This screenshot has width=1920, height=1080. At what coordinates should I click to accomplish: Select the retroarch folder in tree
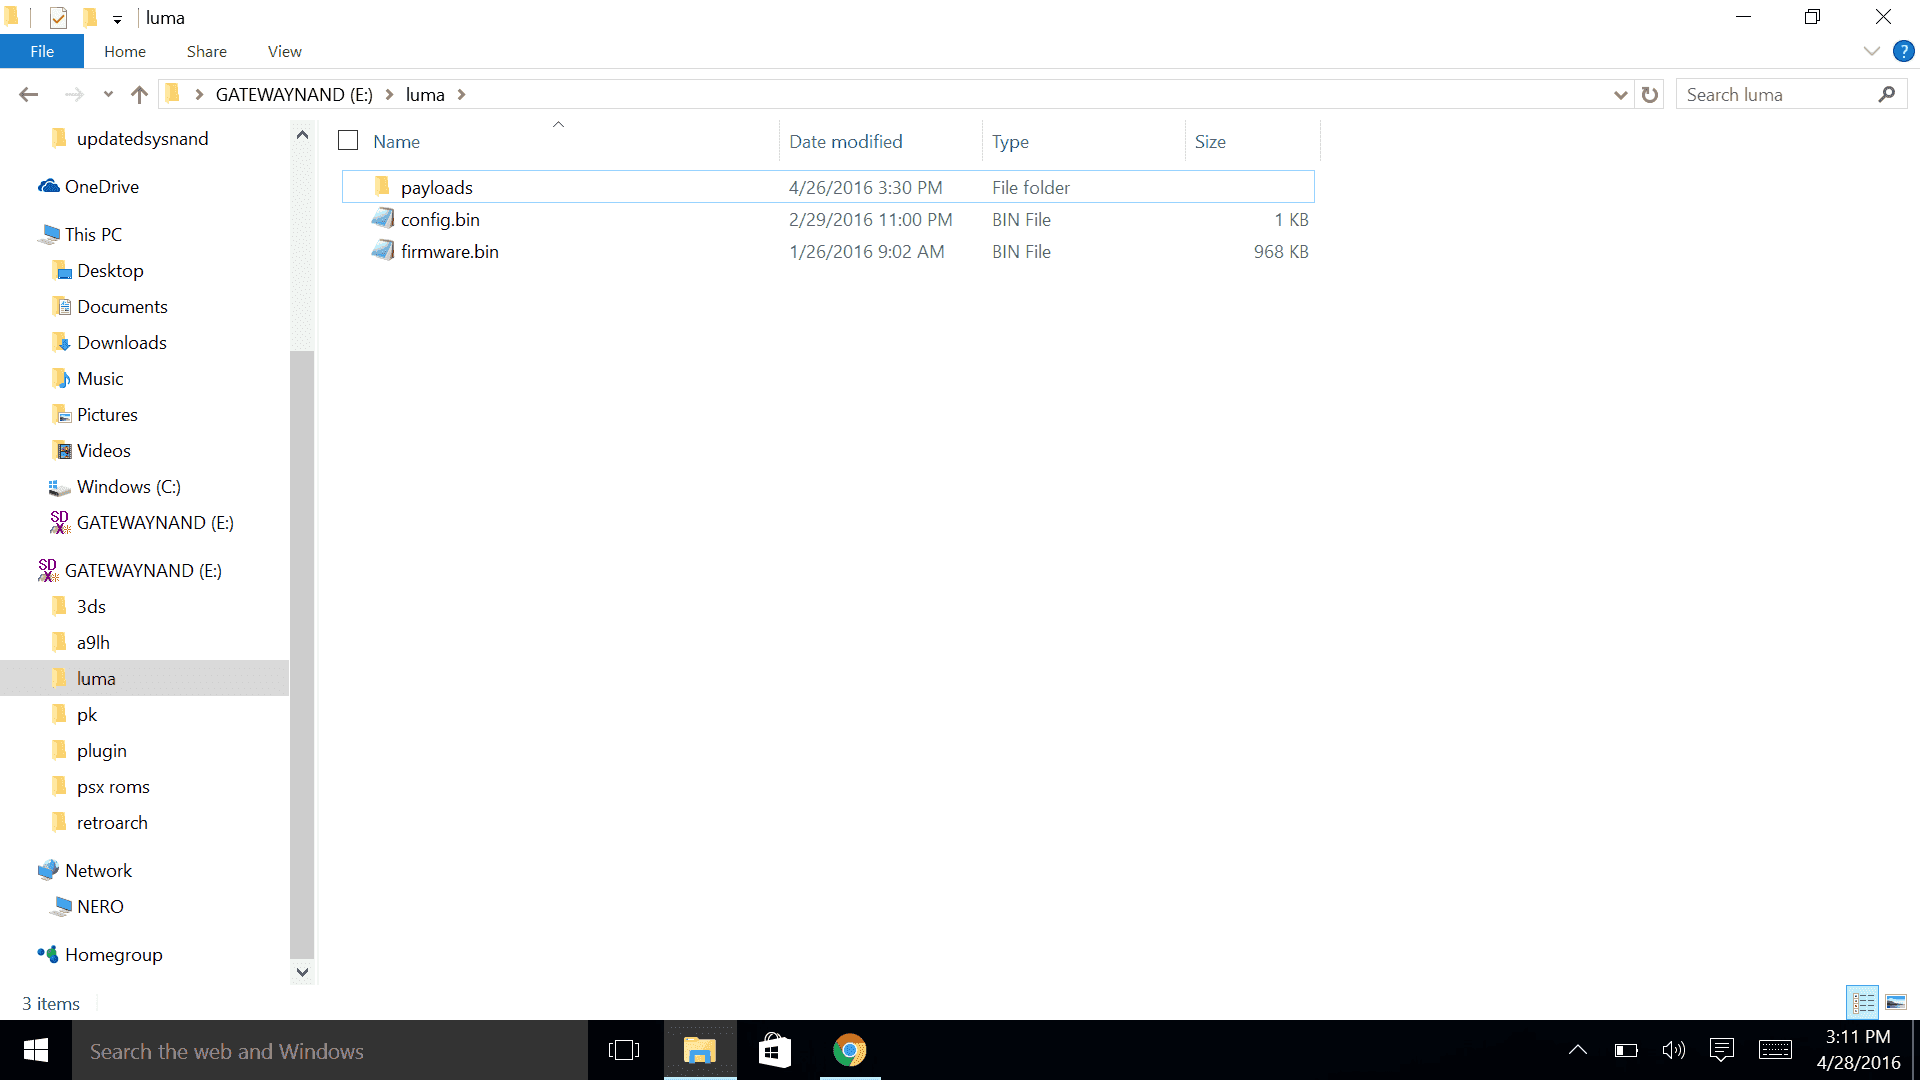pyautogui.click(x=99, y=822)
